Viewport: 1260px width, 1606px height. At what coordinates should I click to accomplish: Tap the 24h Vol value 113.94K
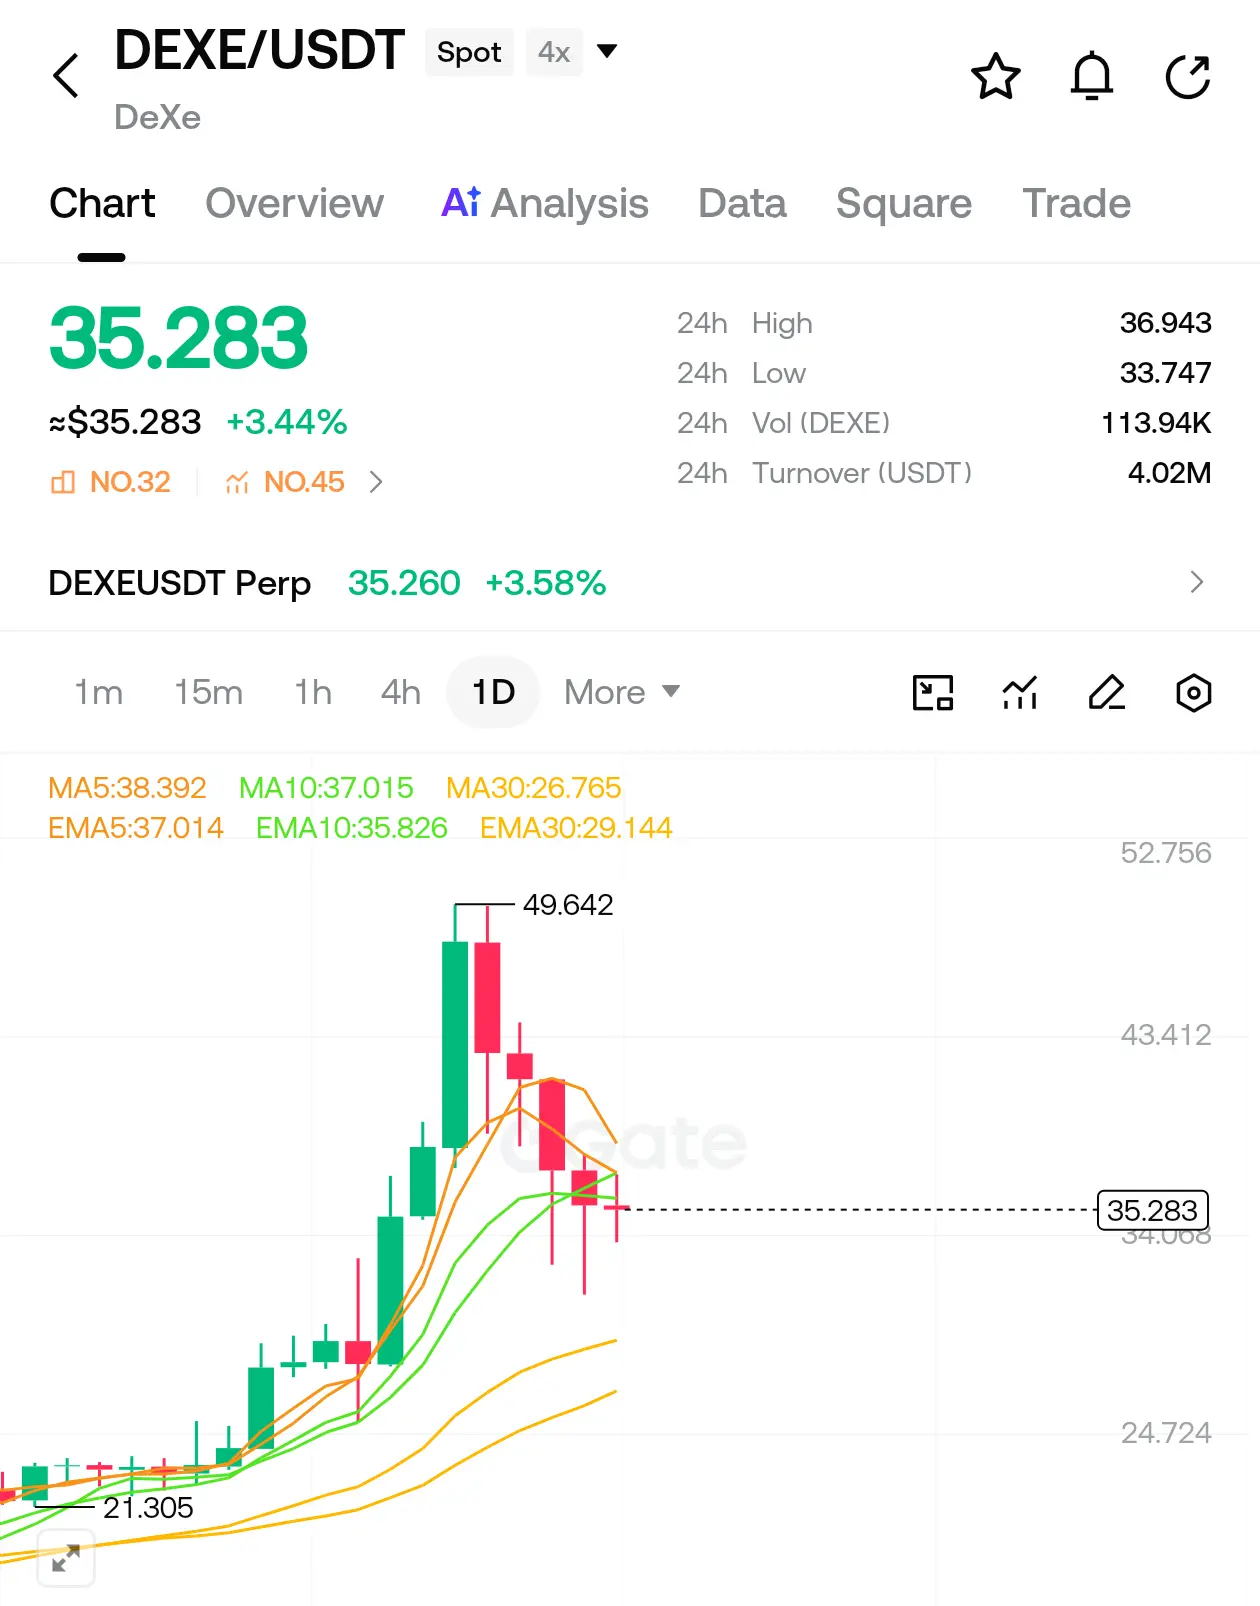tap(1156, 423)
